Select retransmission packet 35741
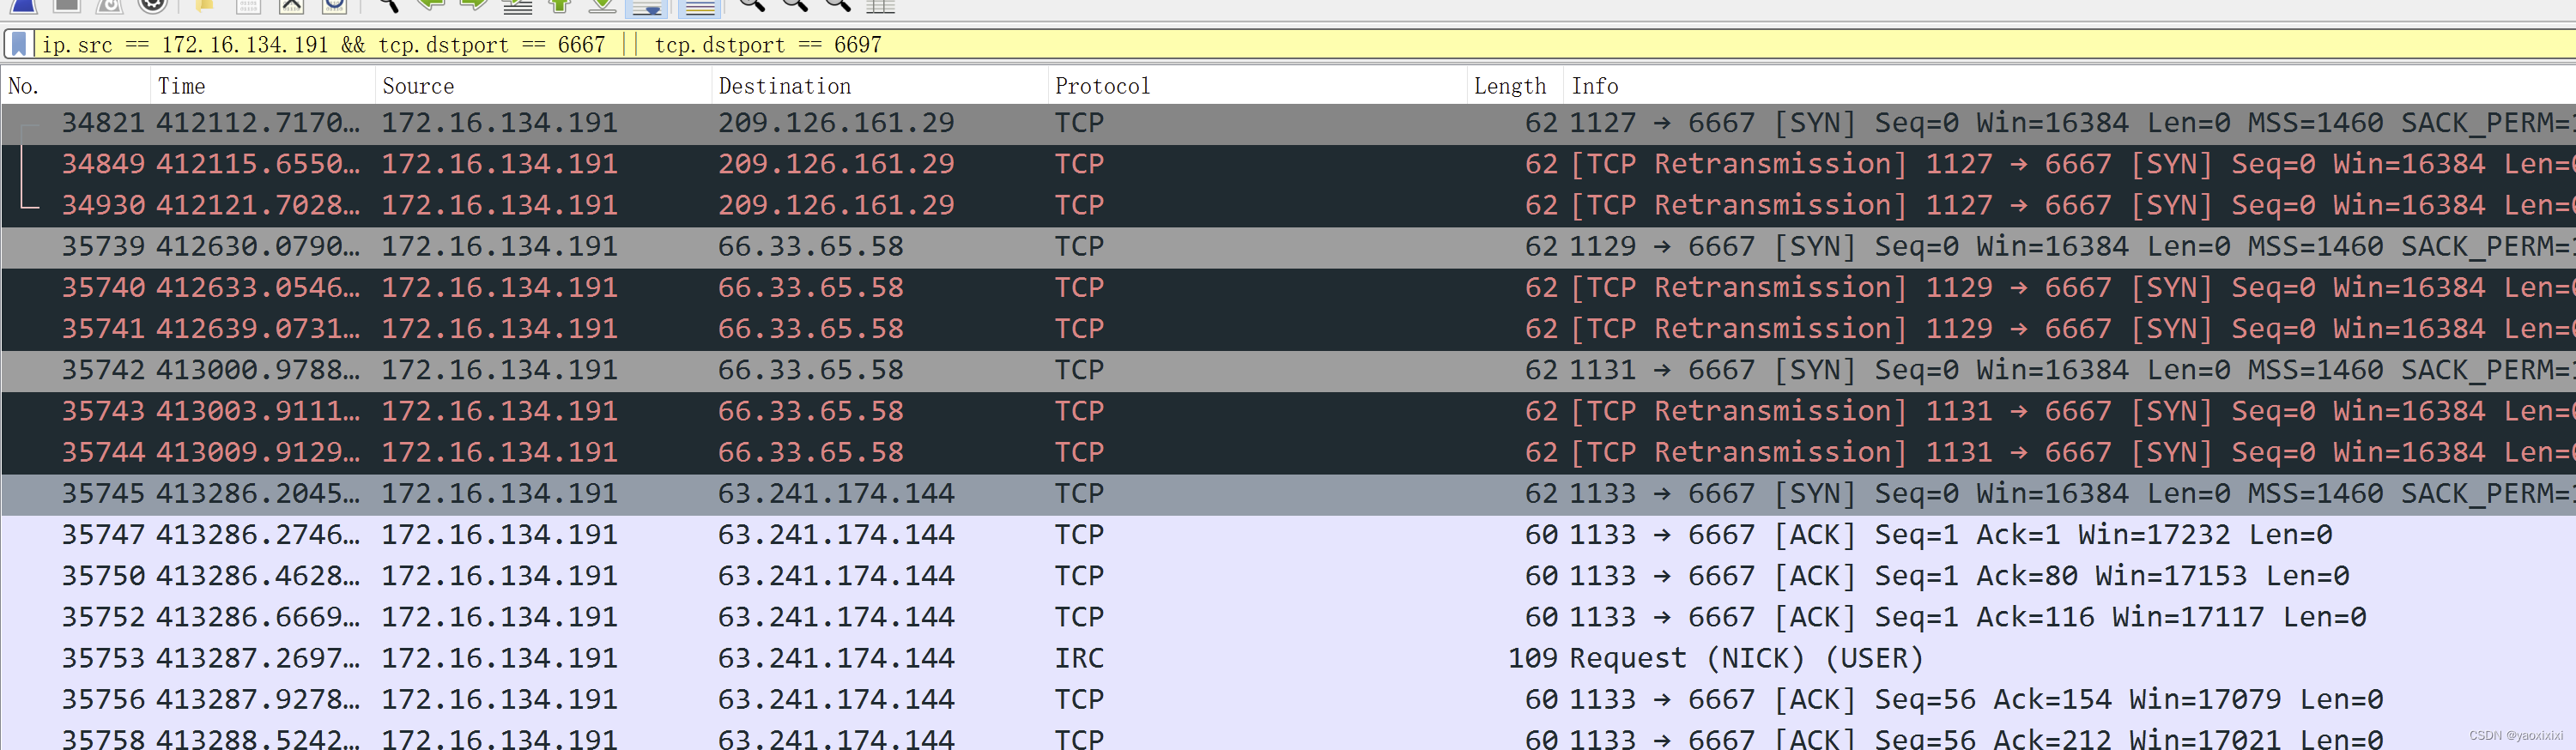2576x750 pixels. [1288, 329]
